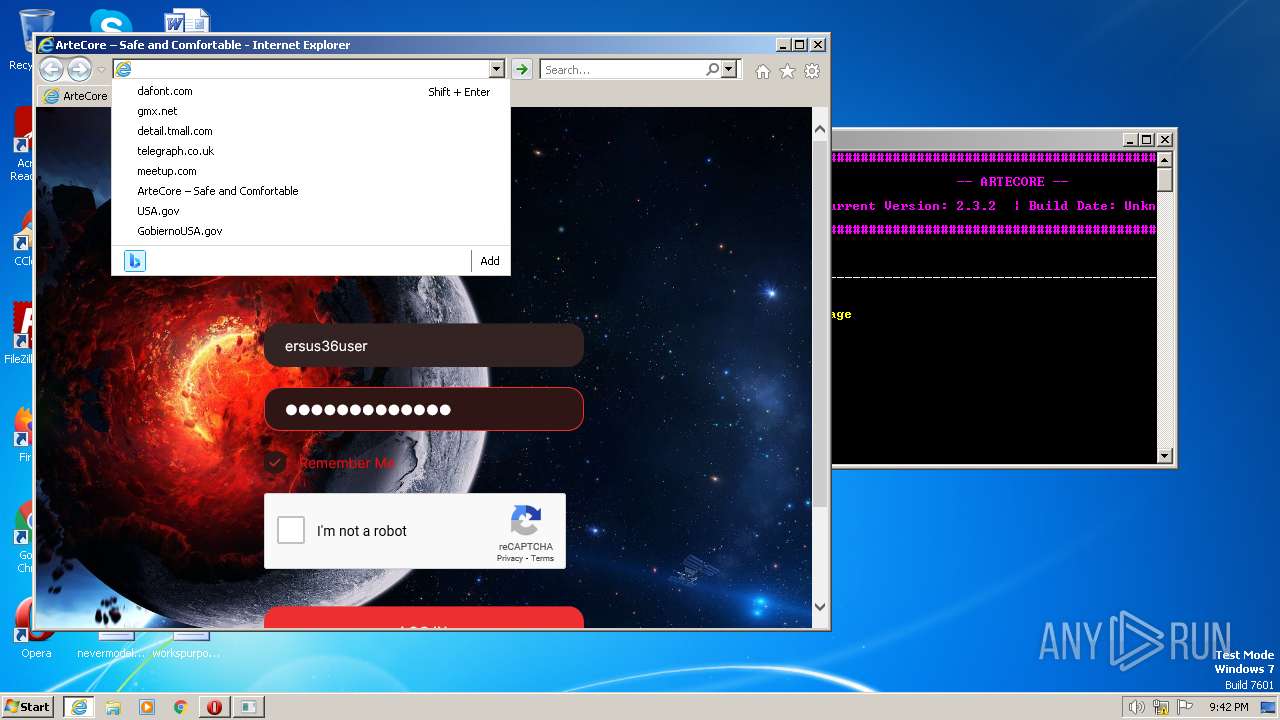Click the volume tray icon
Screen dimensions: 1280x720
[x=1136, y=707]
